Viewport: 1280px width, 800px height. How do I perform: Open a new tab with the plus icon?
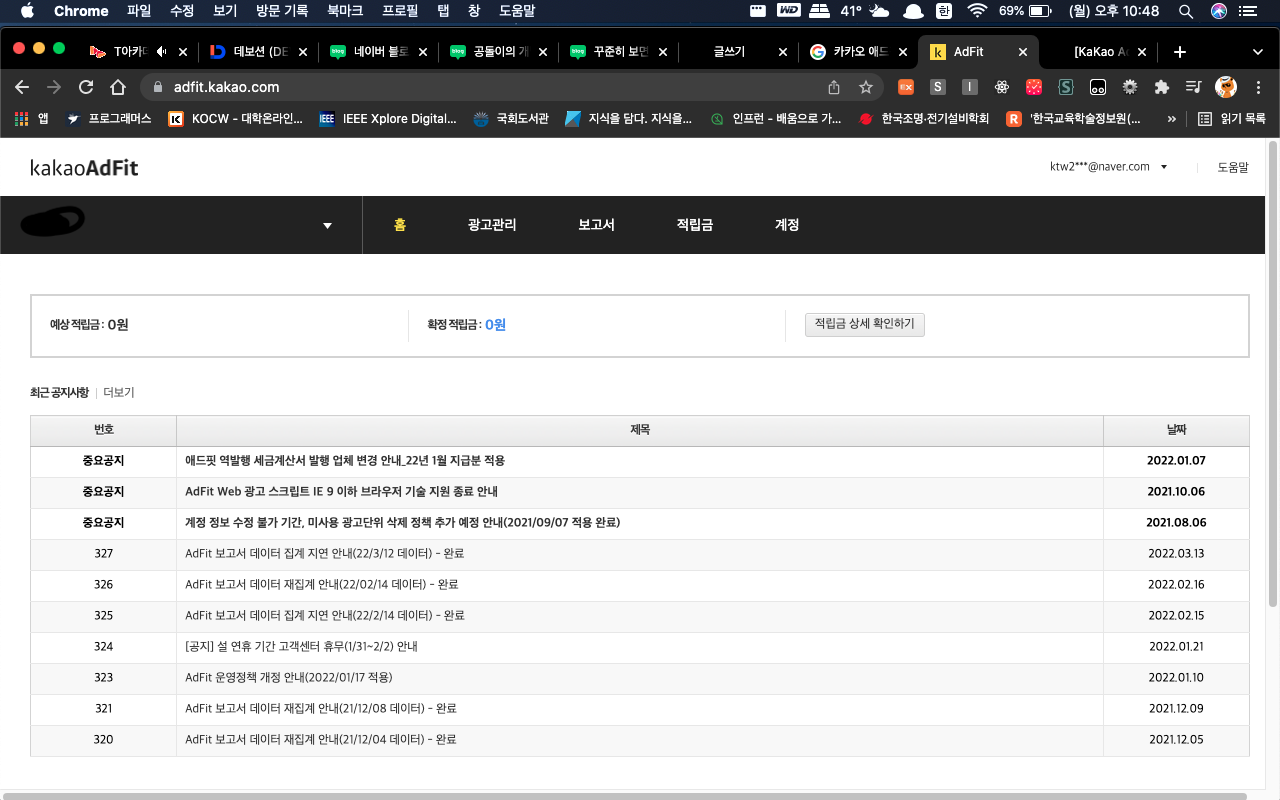[1180, 51]
